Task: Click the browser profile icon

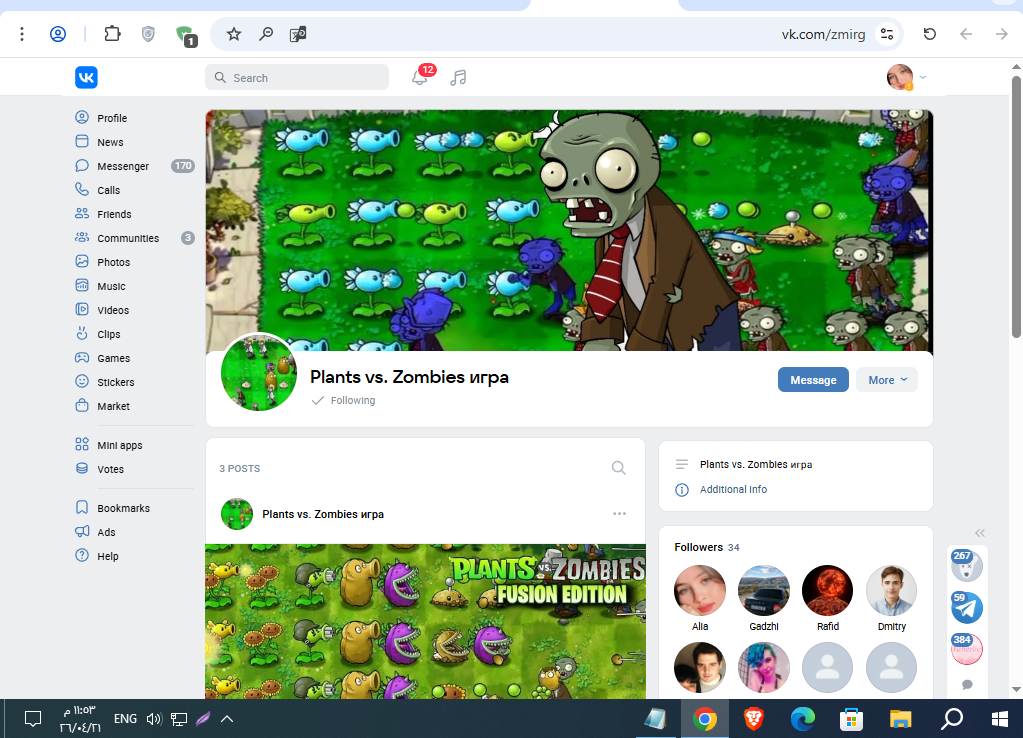Action: tap(58, 34)
